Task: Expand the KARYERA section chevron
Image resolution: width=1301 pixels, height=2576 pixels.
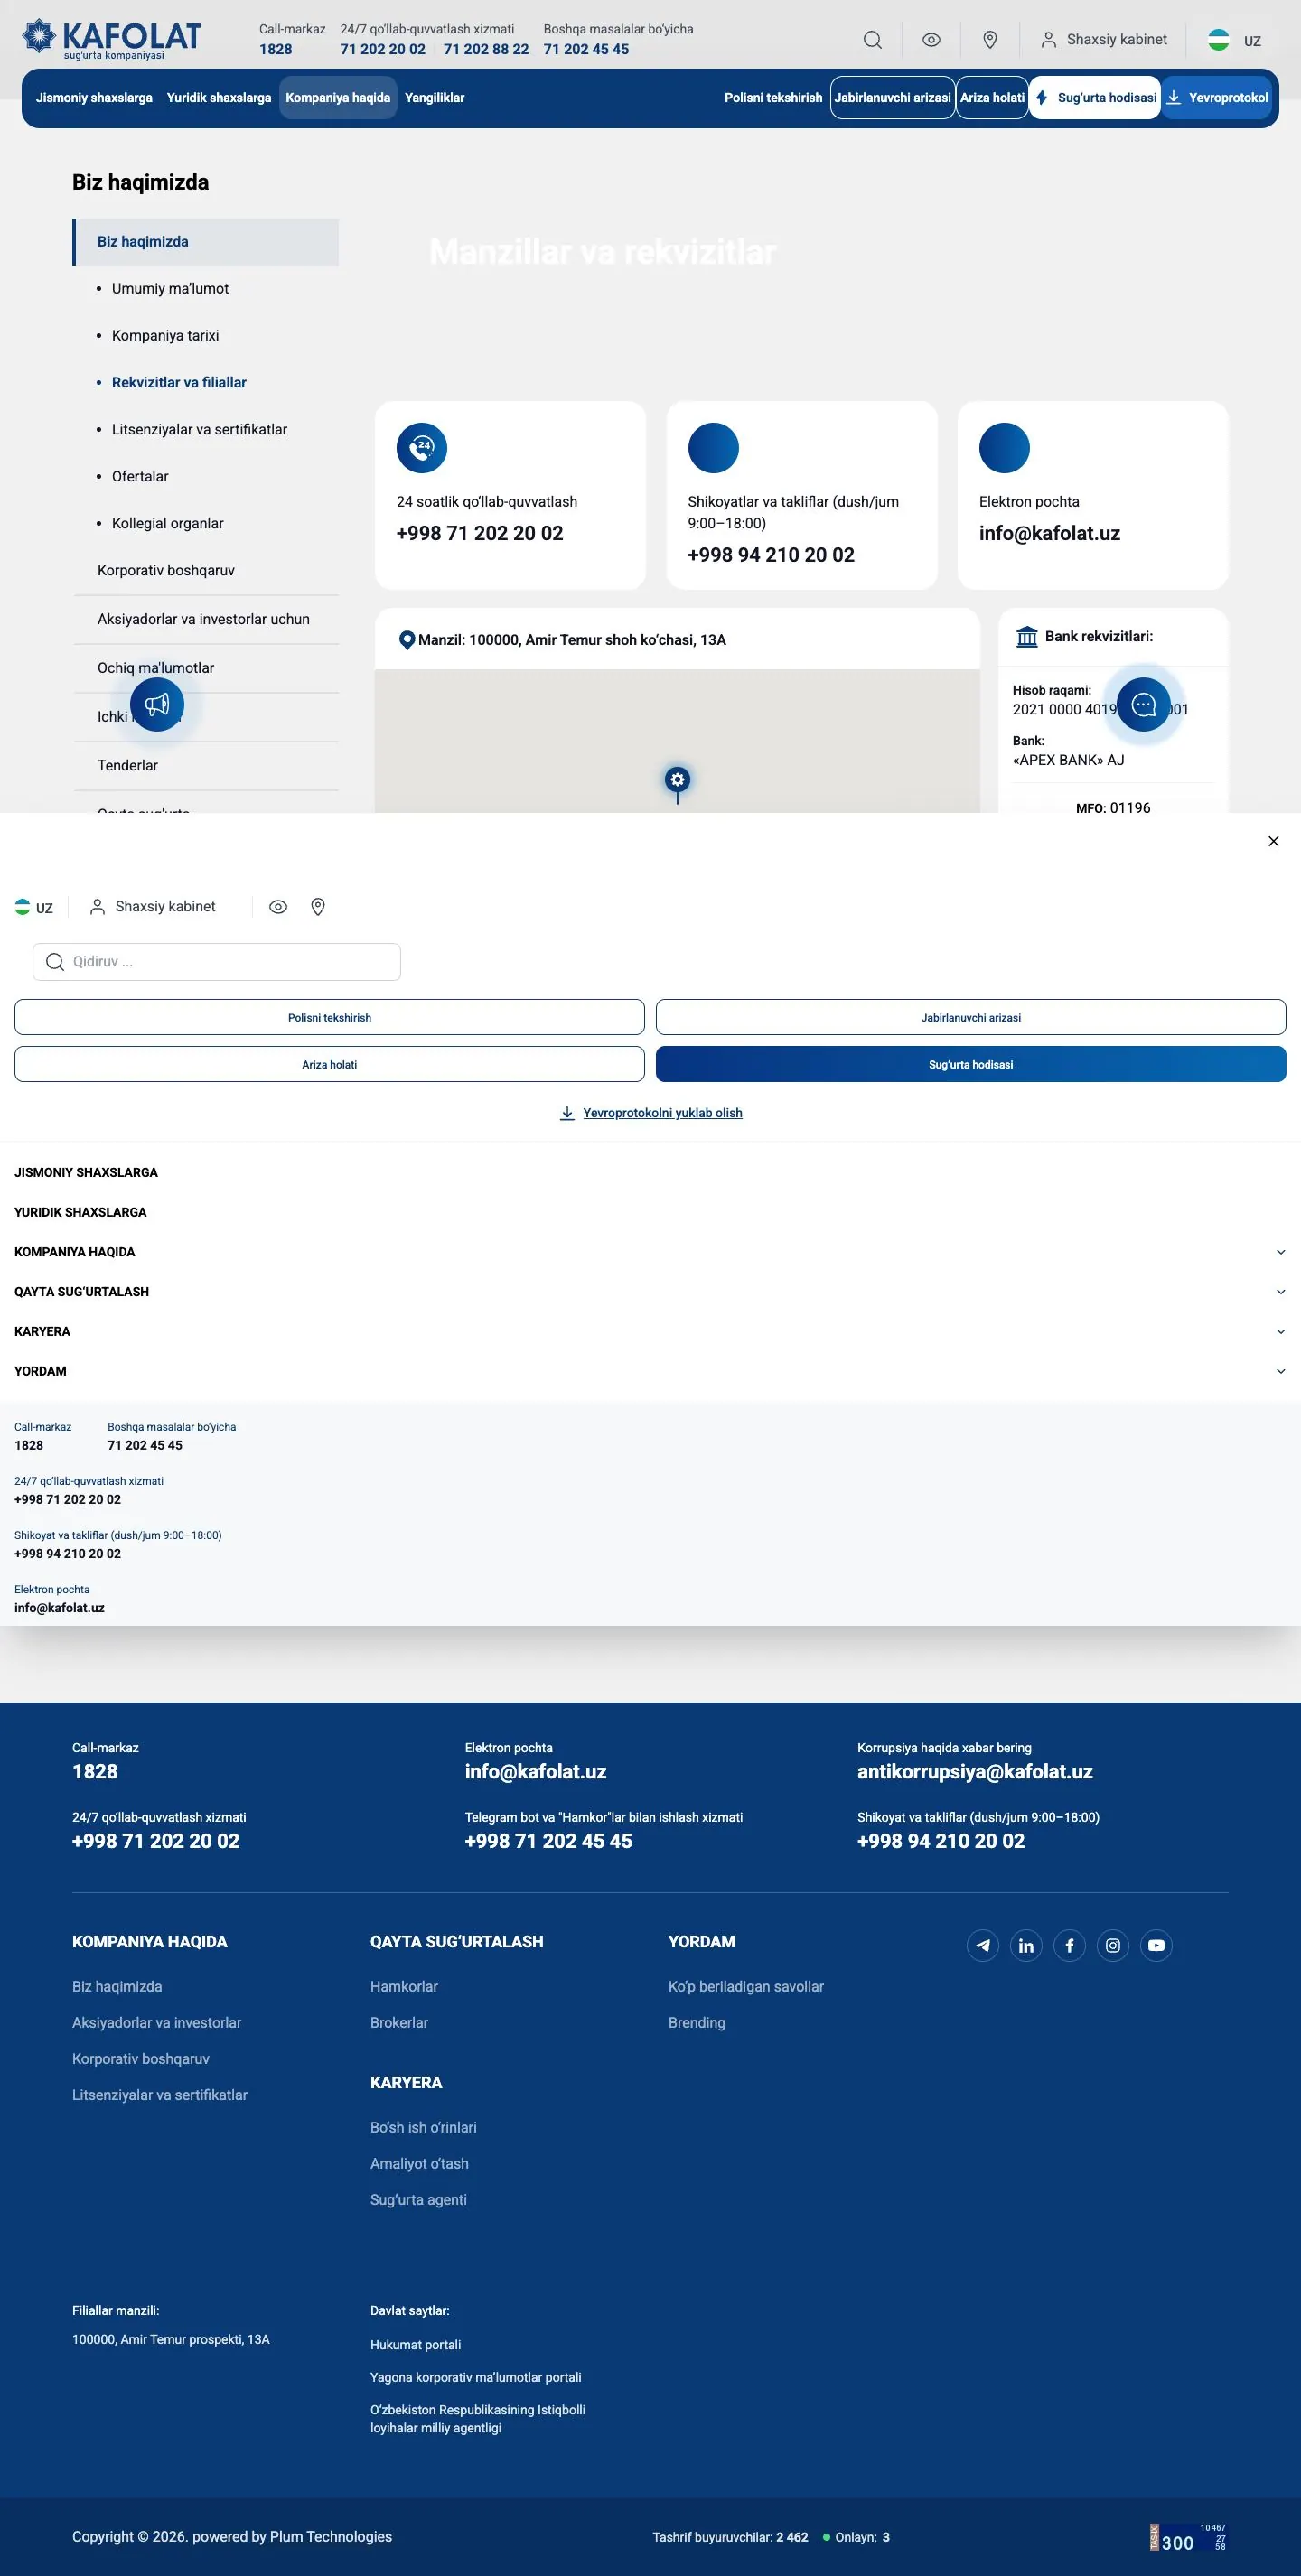Action: [x=1280, y=1332]
